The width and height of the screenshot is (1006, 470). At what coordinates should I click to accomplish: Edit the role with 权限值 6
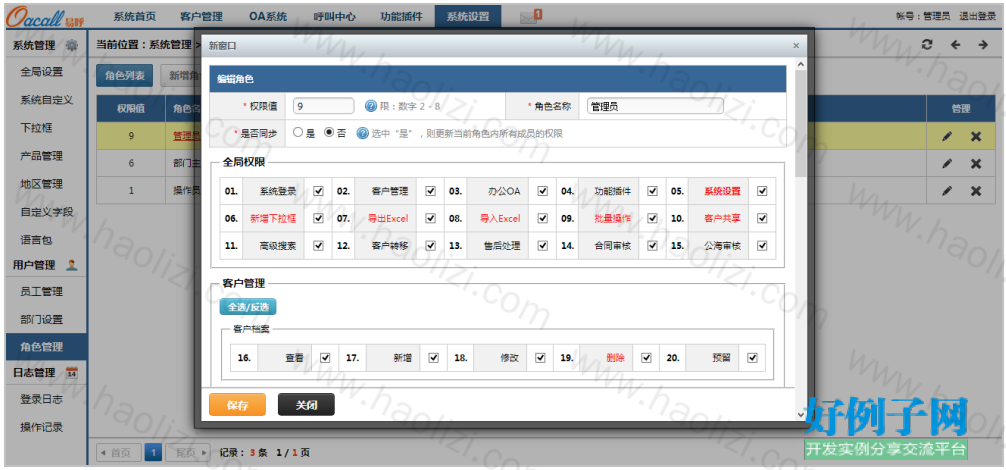pyautogui.click(x=946, y=164)
